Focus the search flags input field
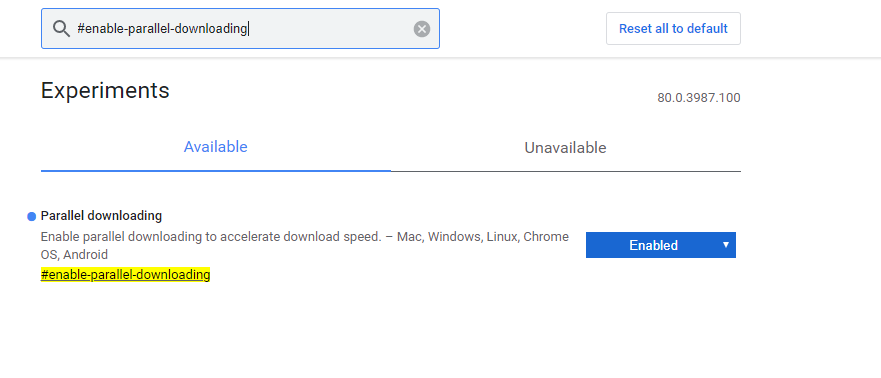 [240, 29]
